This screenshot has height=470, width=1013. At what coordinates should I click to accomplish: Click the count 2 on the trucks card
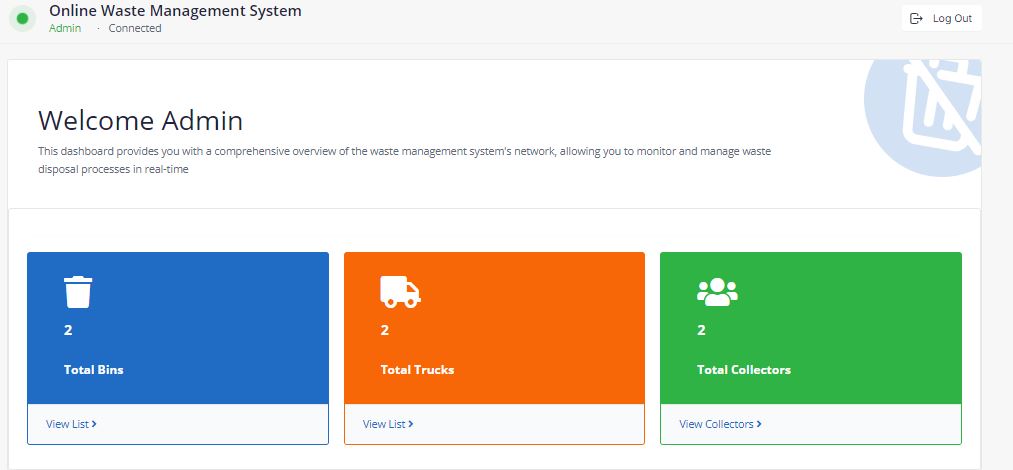coord(384,331)
